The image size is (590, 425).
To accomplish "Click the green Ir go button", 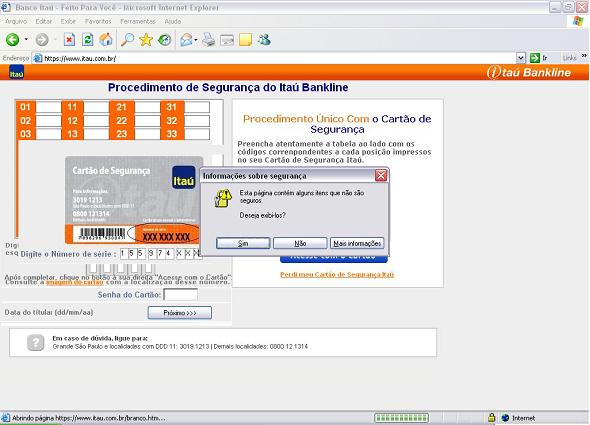I will pos(538,58).
